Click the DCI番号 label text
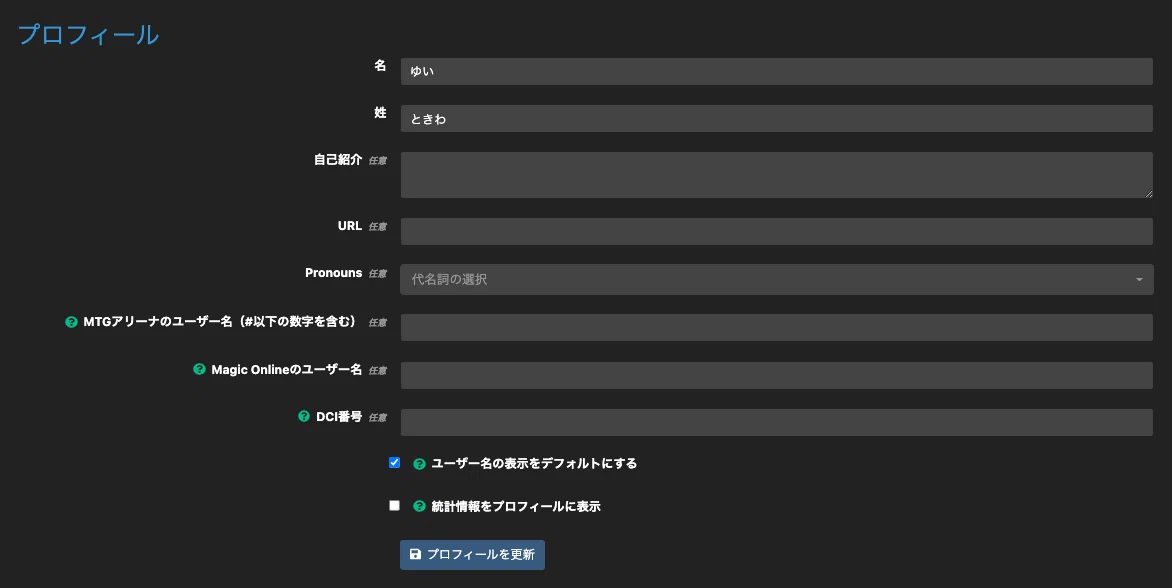The height and width of the screenshot is (588, 1172). (x=339, y=417)
